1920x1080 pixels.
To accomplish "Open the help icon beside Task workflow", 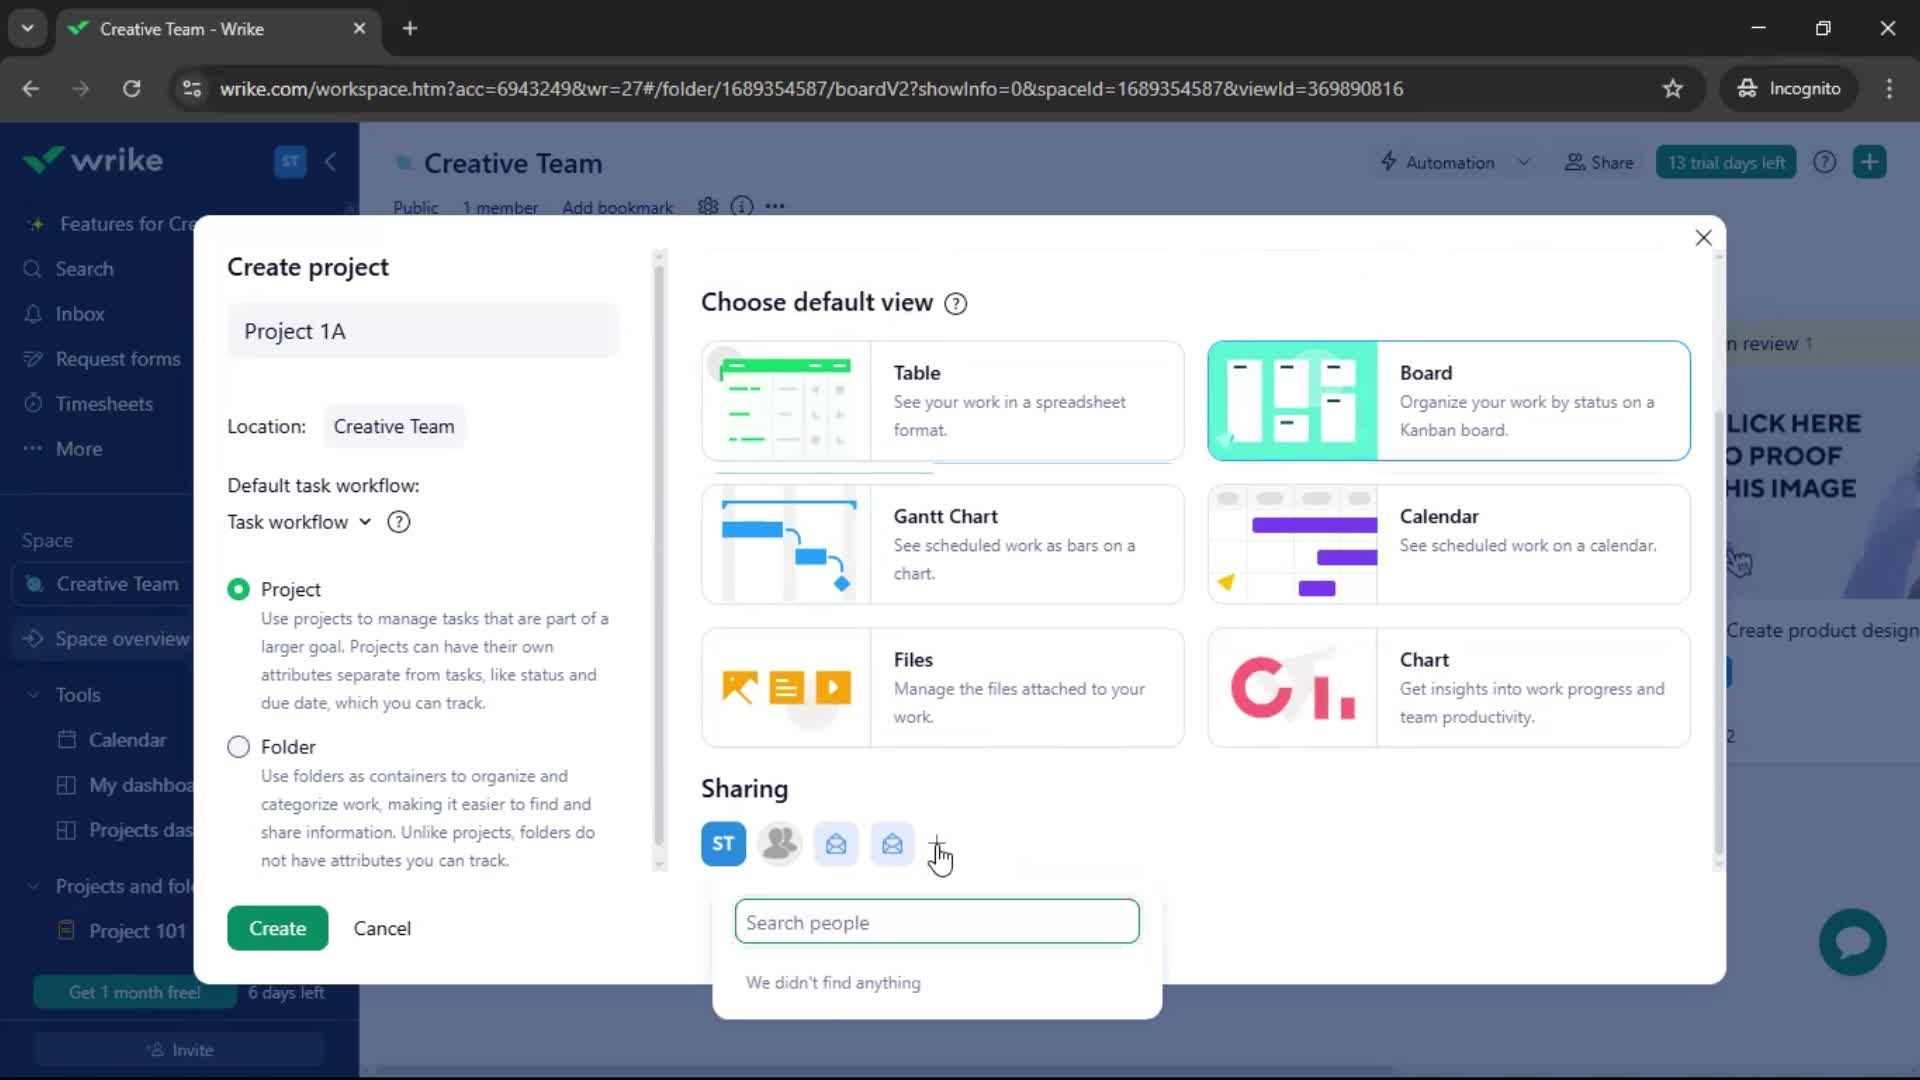I will (x=398, y=522).
